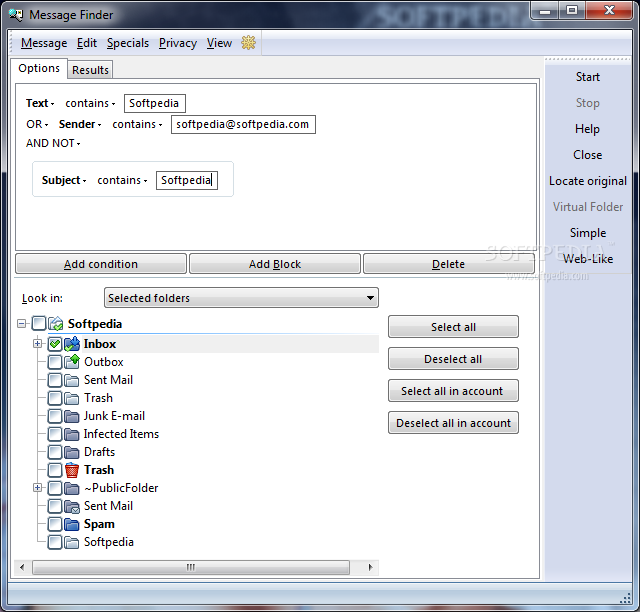Click the Message Finder title bar icon
640x612 pixels.
16,15
